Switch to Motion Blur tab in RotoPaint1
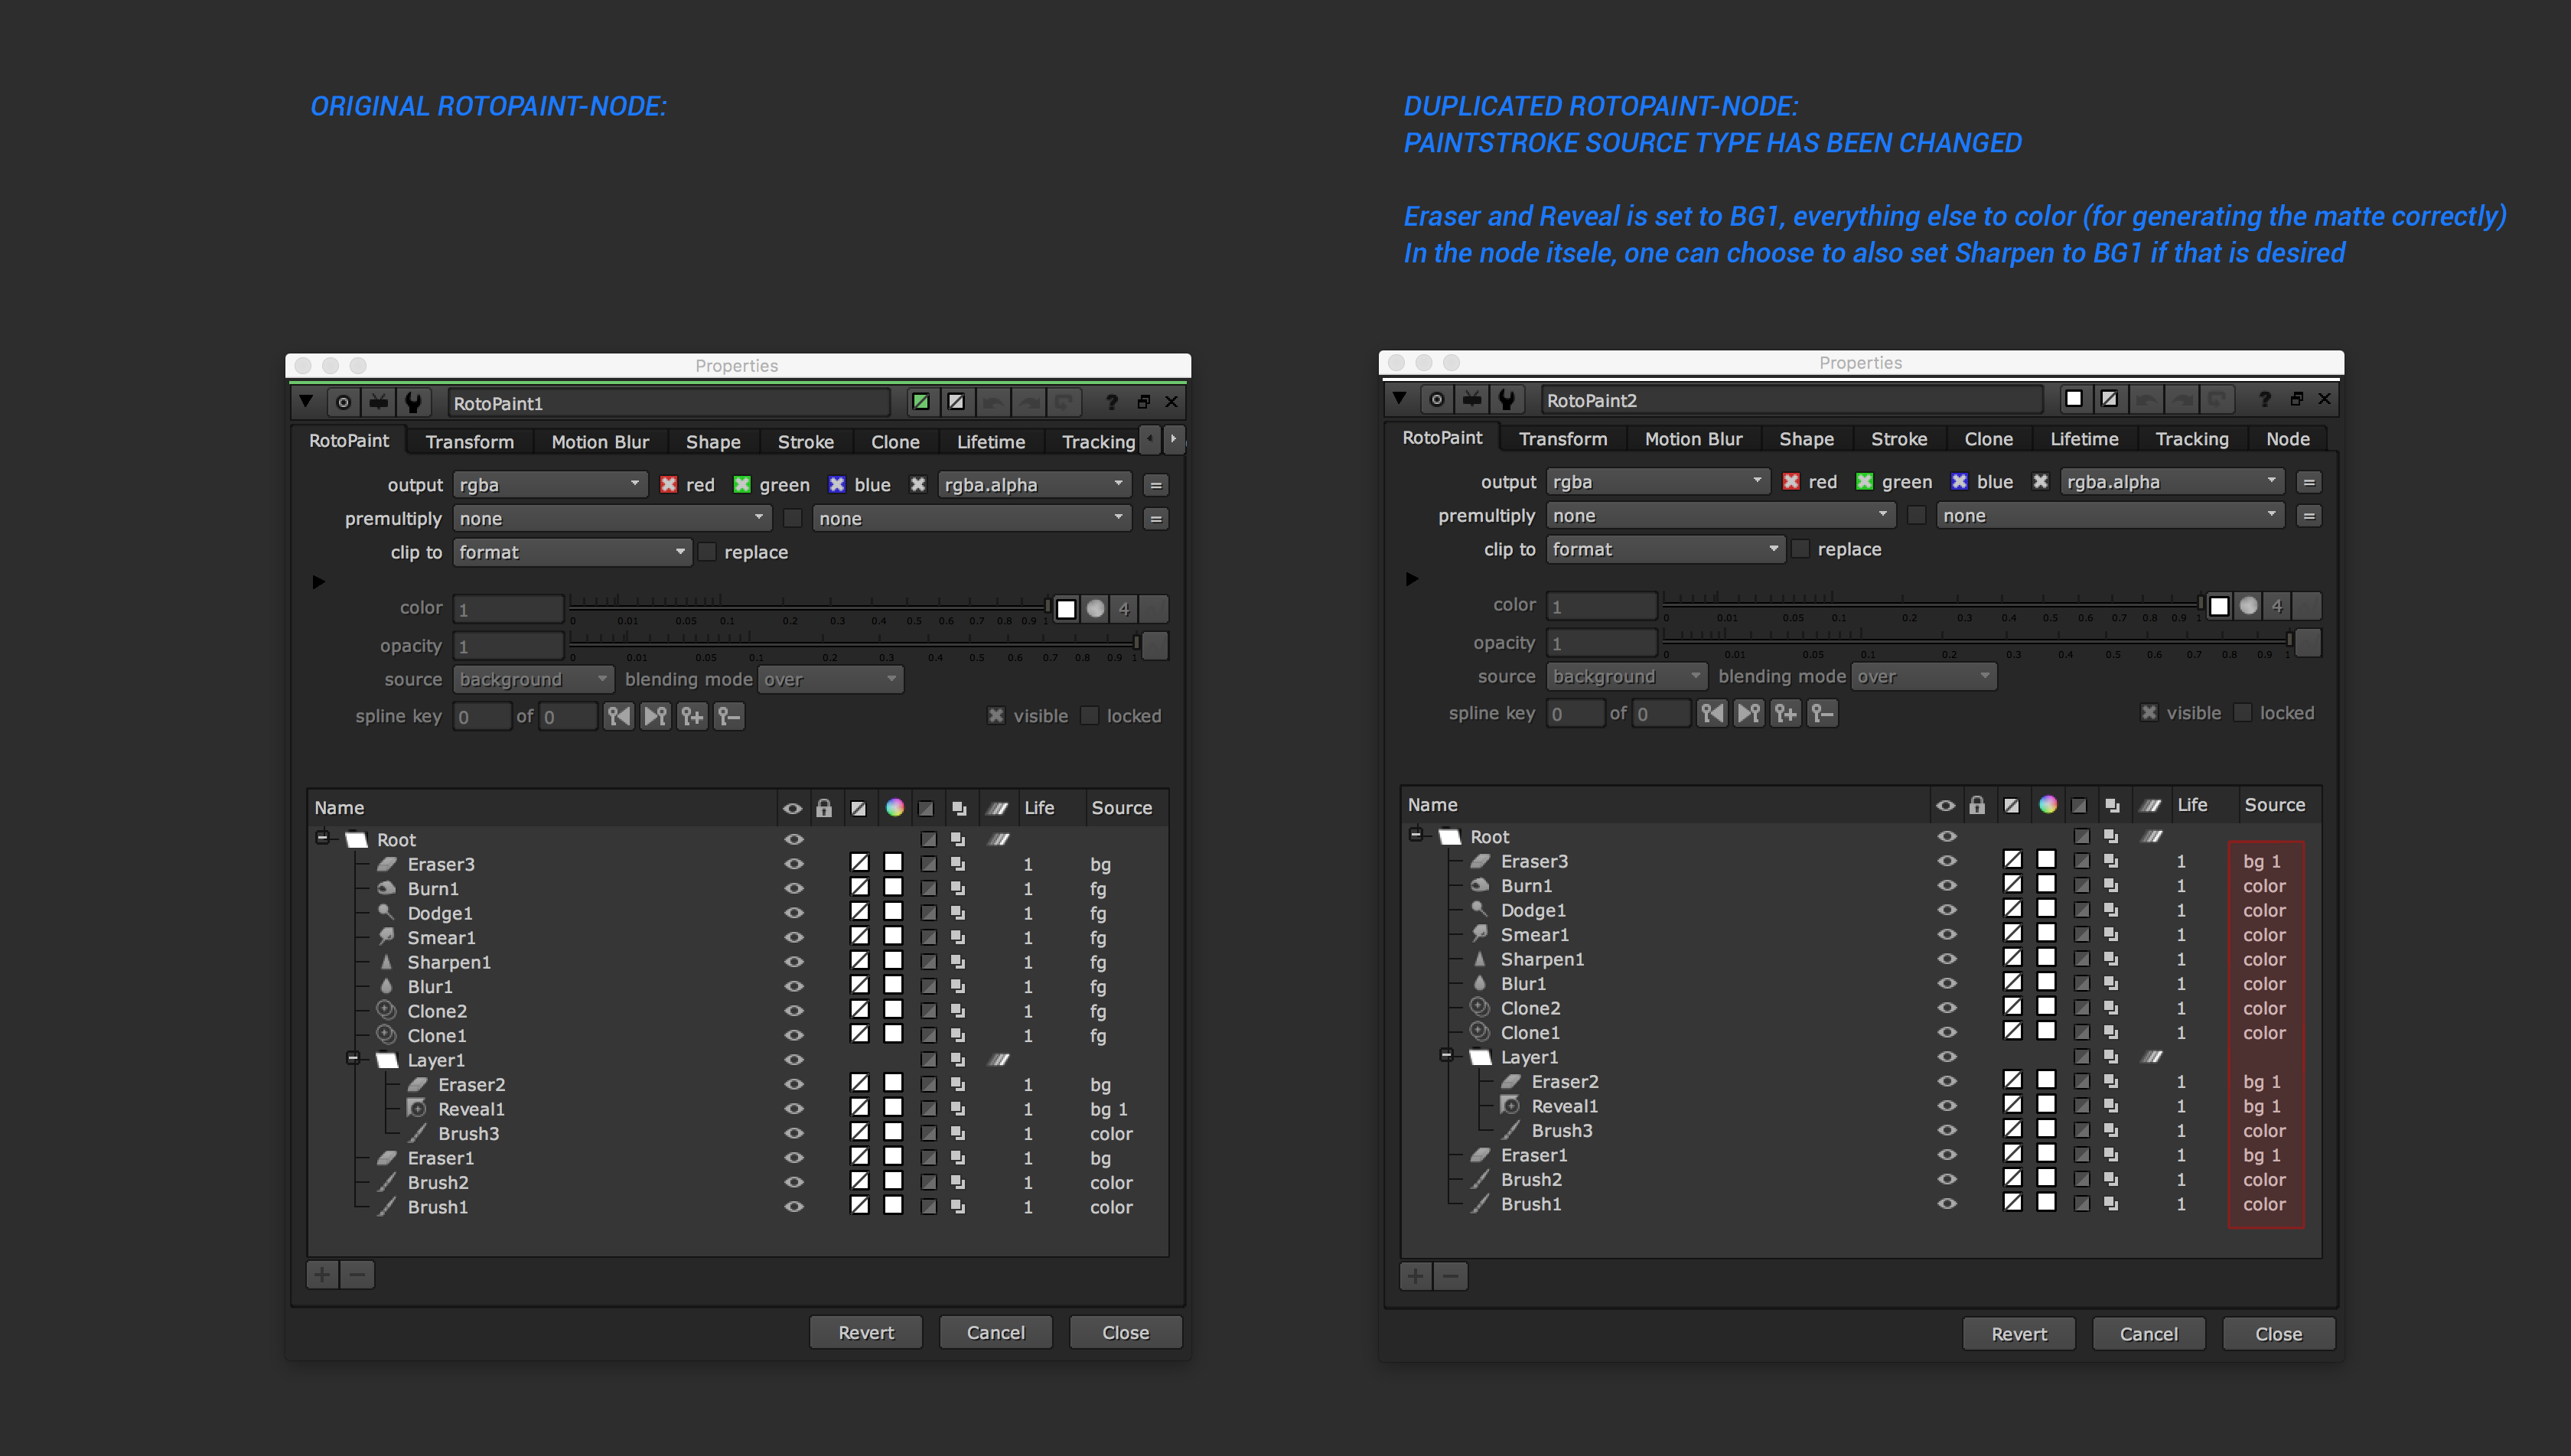 coord(600,441)
